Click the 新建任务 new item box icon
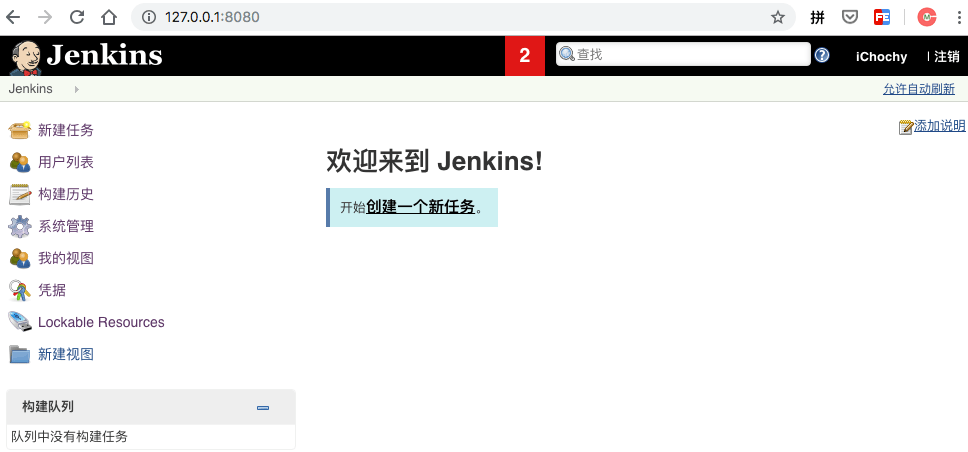This screenshot has height=452, width=968. click(x=19, y=130)
